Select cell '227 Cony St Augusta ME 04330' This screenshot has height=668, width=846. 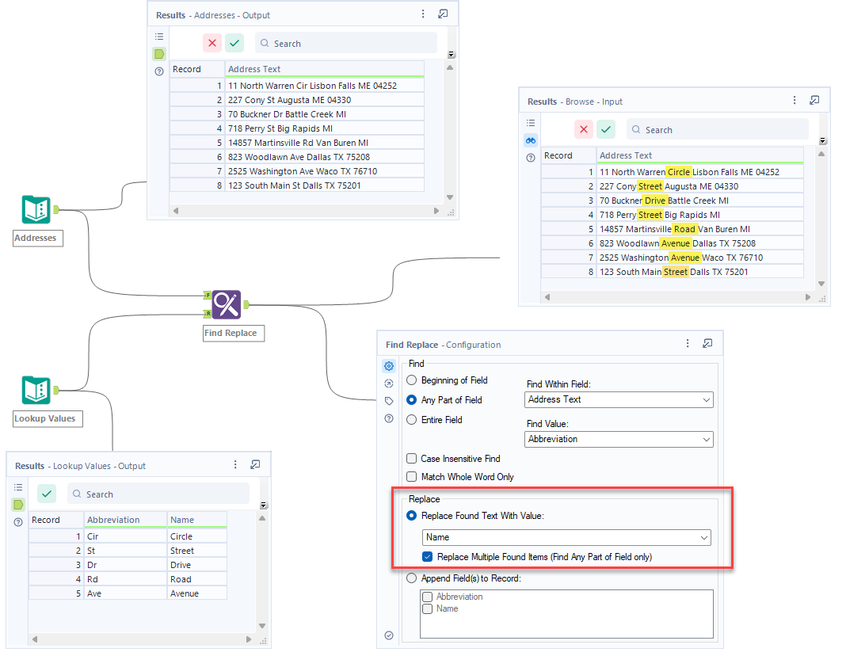324,100
